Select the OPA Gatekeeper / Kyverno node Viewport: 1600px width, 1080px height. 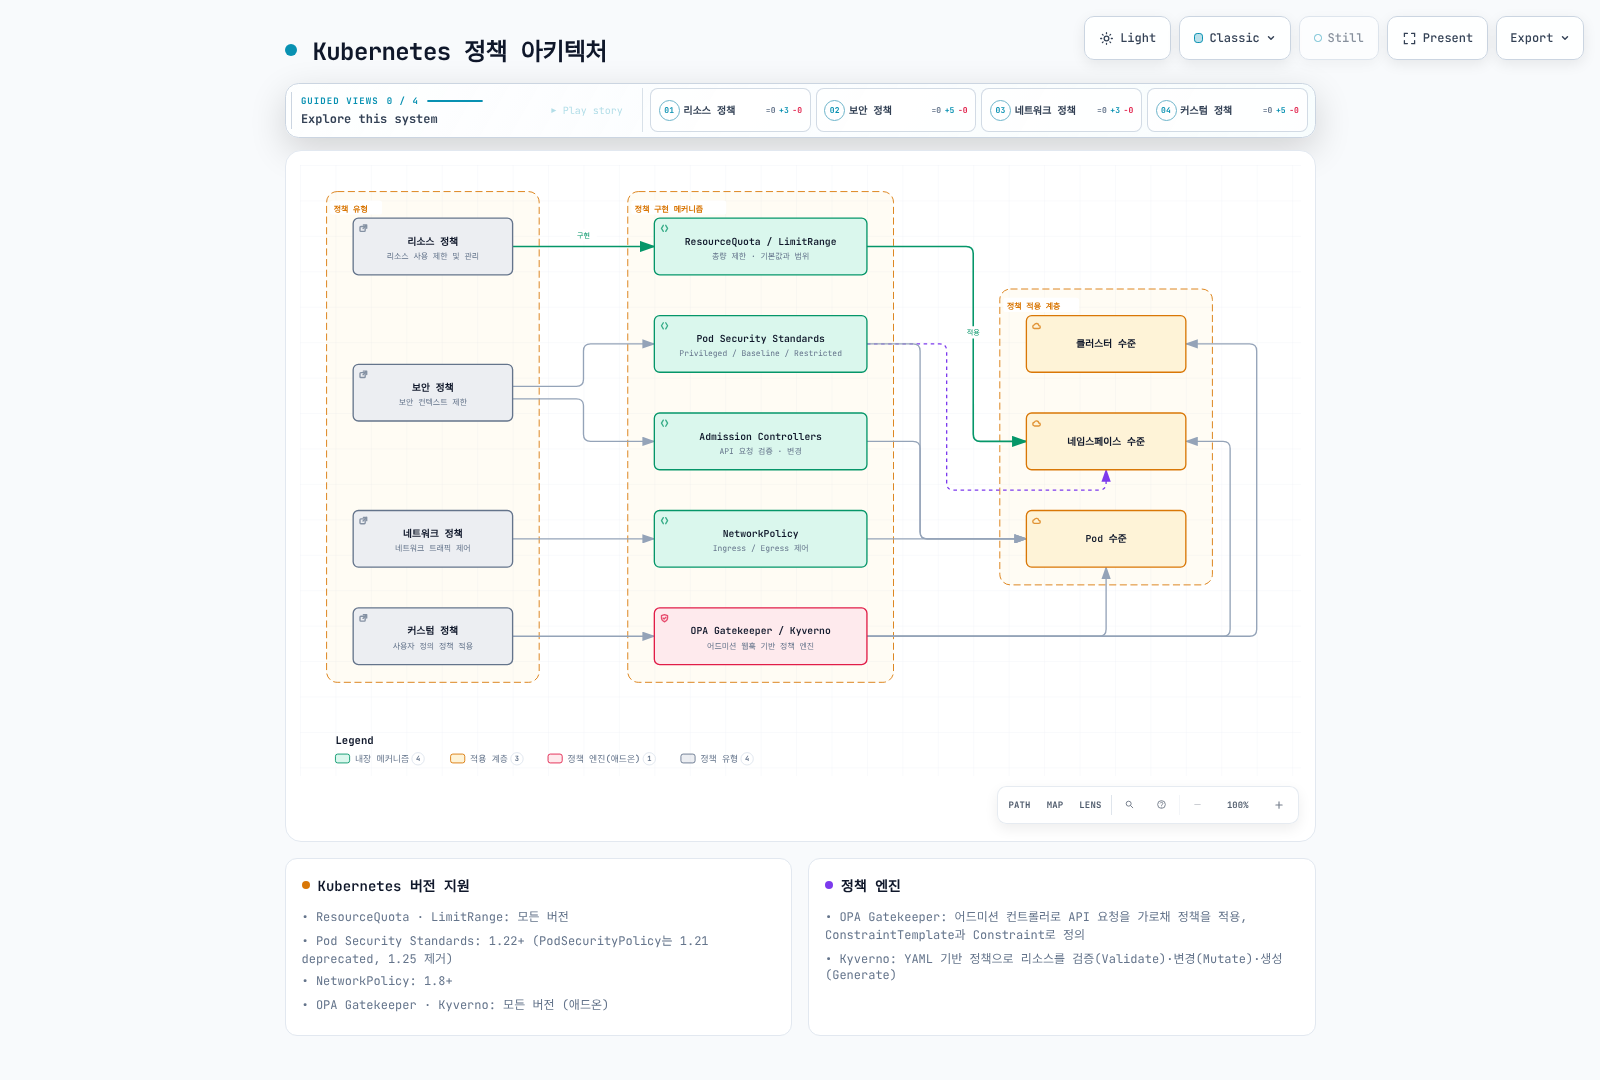pyautogui.click(x=760, y=636)
